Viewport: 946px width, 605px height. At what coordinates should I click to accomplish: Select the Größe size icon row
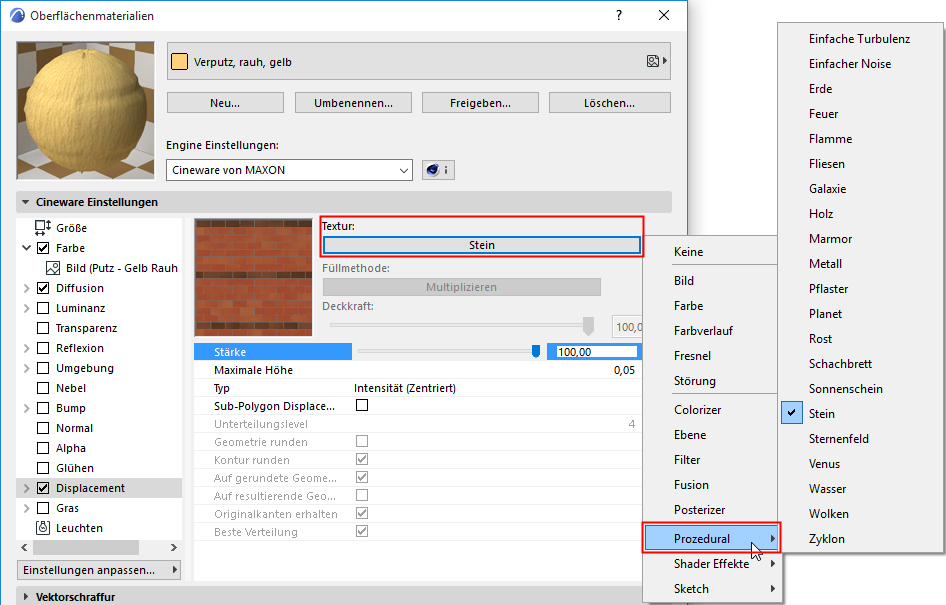coord(43,227)
